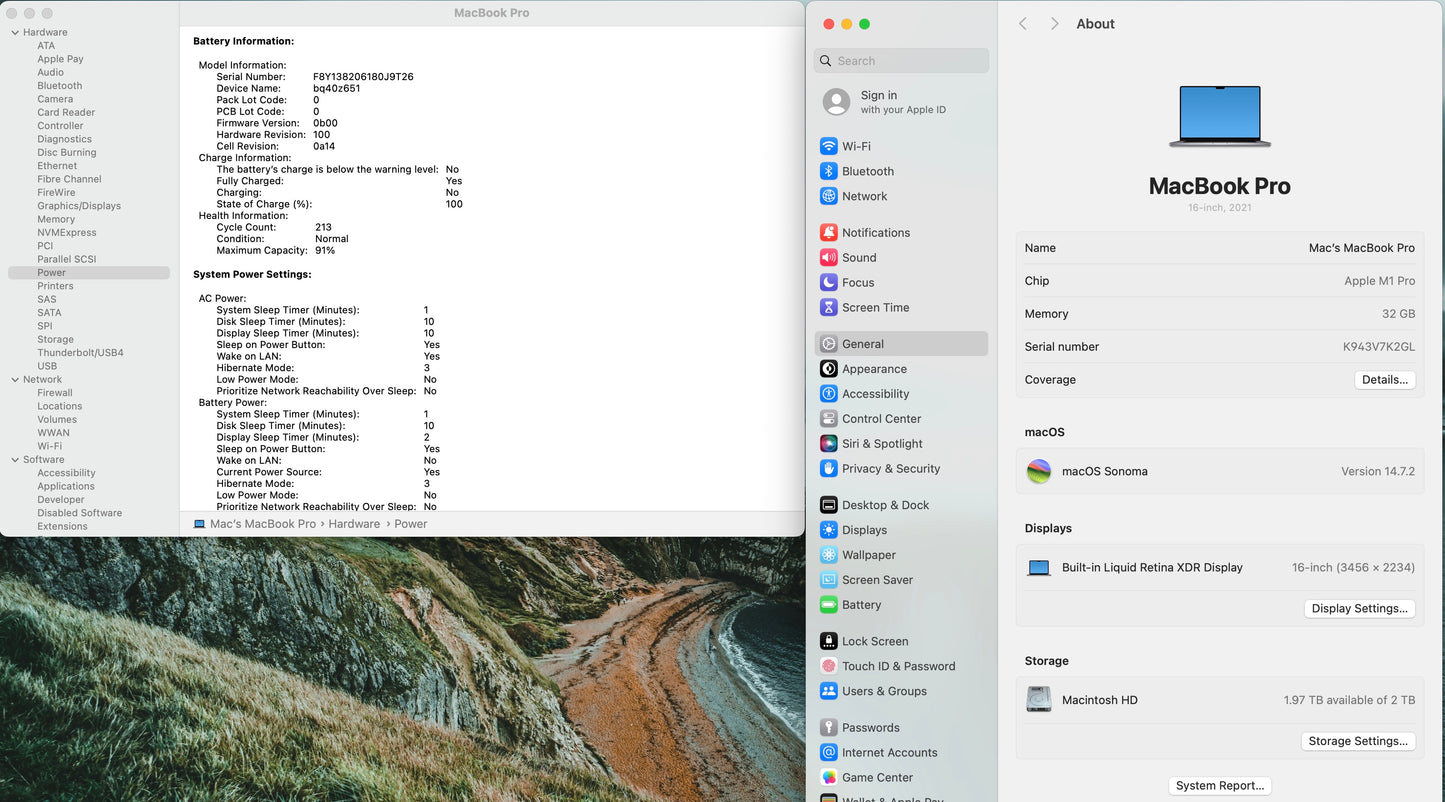Select the Focus moon icon
The height and width of the screenshot is (802, 1445).
(828, 283)
